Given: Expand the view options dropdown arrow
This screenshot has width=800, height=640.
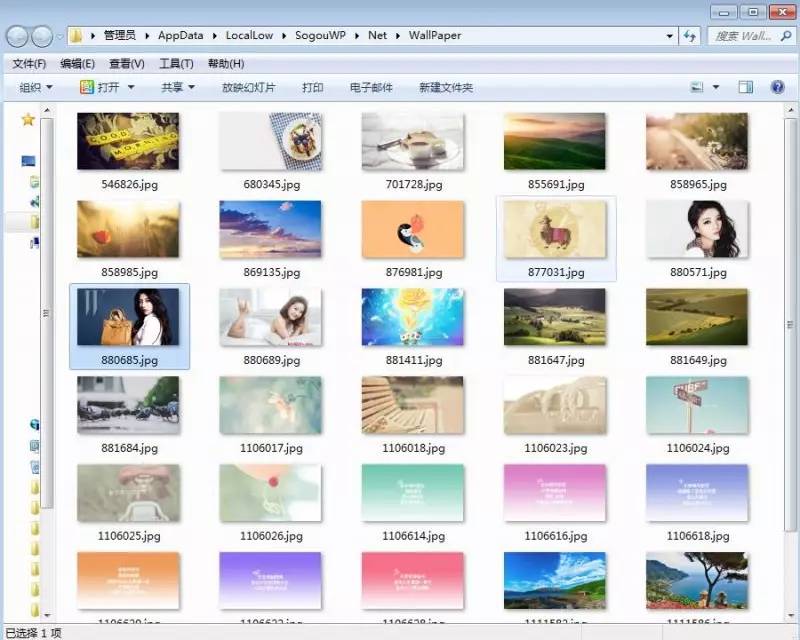Looking at the screenshot, I should (x=716, y=88).
